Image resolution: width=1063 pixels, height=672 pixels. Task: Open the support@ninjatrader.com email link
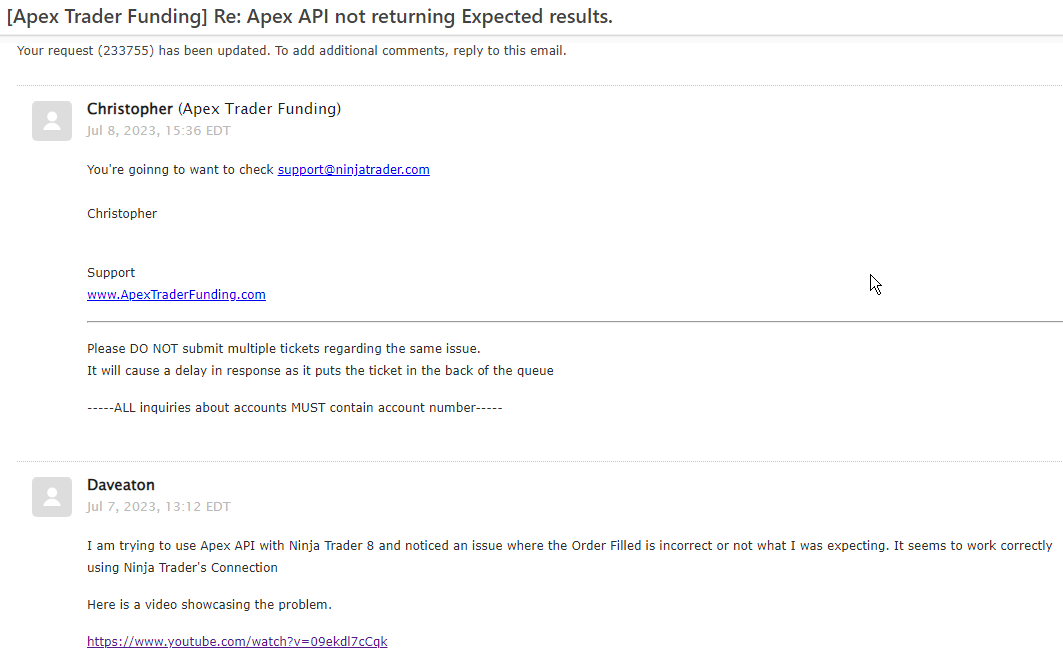coord(354,170)
